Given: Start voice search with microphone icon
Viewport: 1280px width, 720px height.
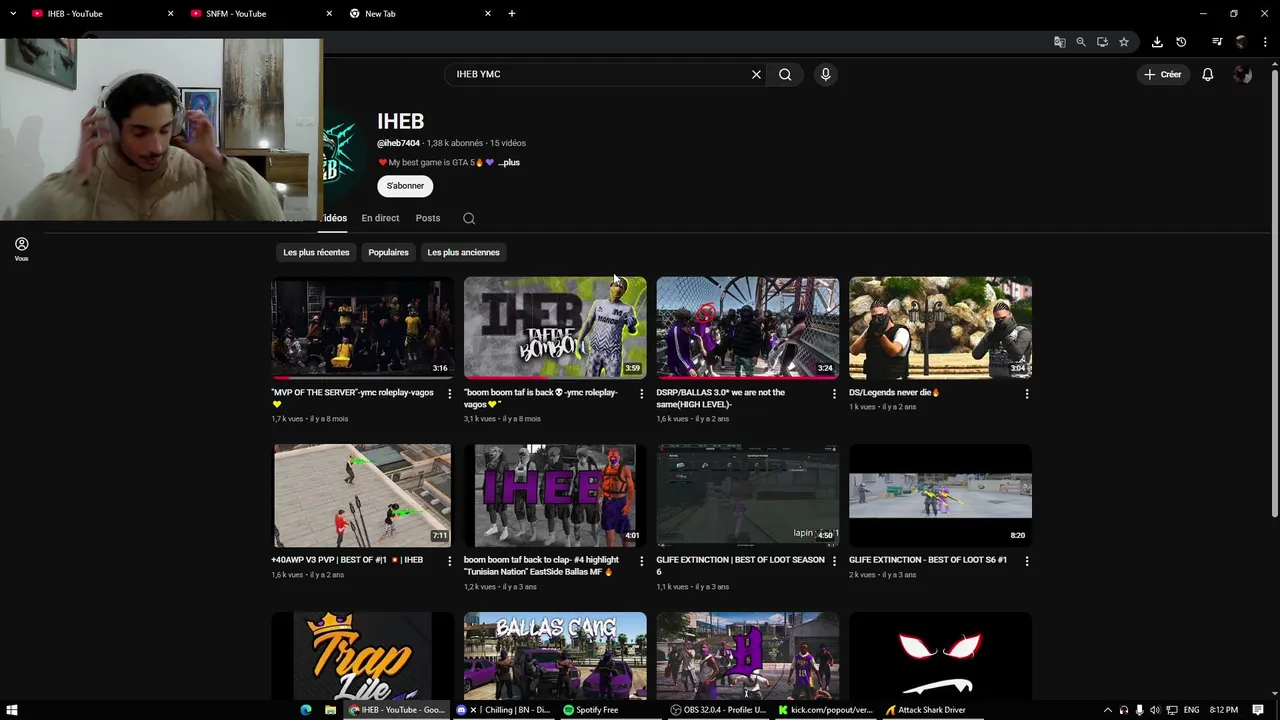Looking at the screenshot, I should tap(825, 74).
